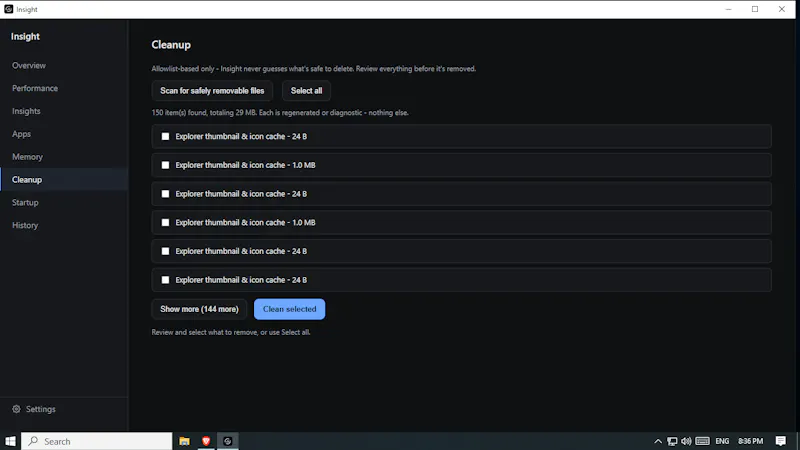800x450 pixels.
Task: Minimize the Insight window
Action: [729, 9]
